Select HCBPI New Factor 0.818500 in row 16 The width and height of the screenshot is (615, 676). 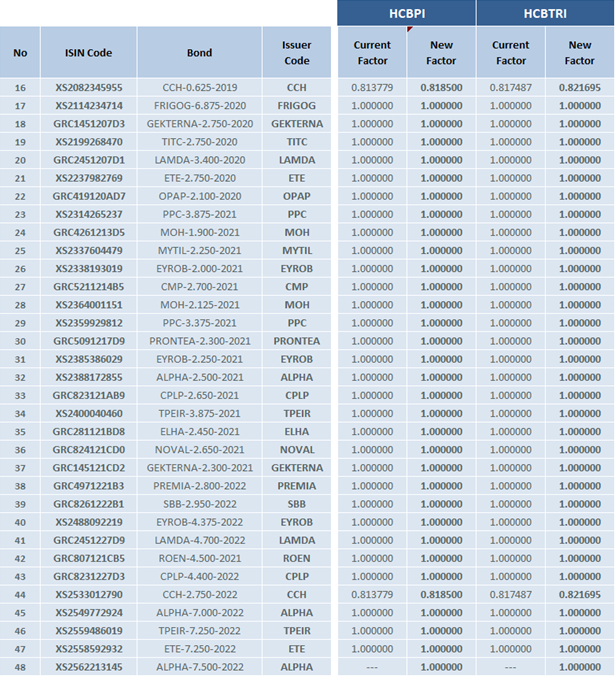point(441,88)
